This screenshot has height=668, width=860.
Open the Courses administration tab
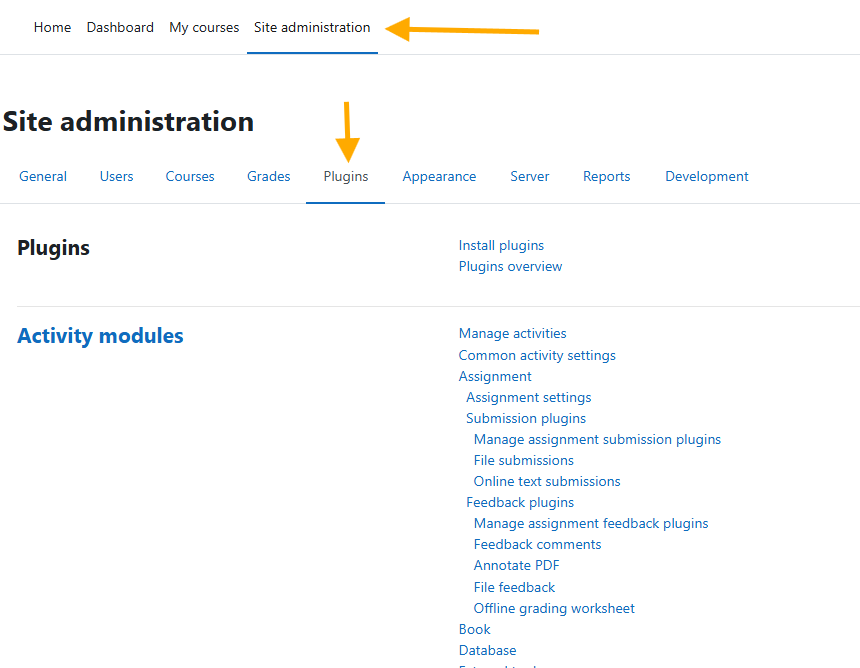[190, 176]
